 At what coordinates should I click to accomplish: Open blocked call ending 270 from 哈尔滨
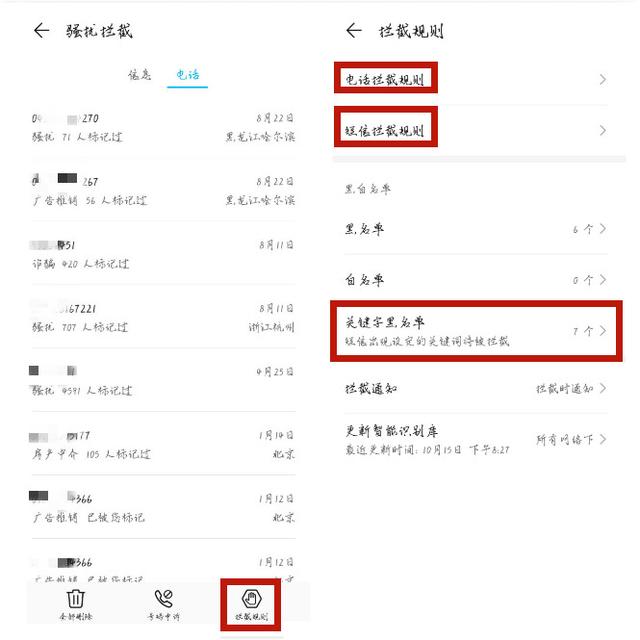coord(163,127)
